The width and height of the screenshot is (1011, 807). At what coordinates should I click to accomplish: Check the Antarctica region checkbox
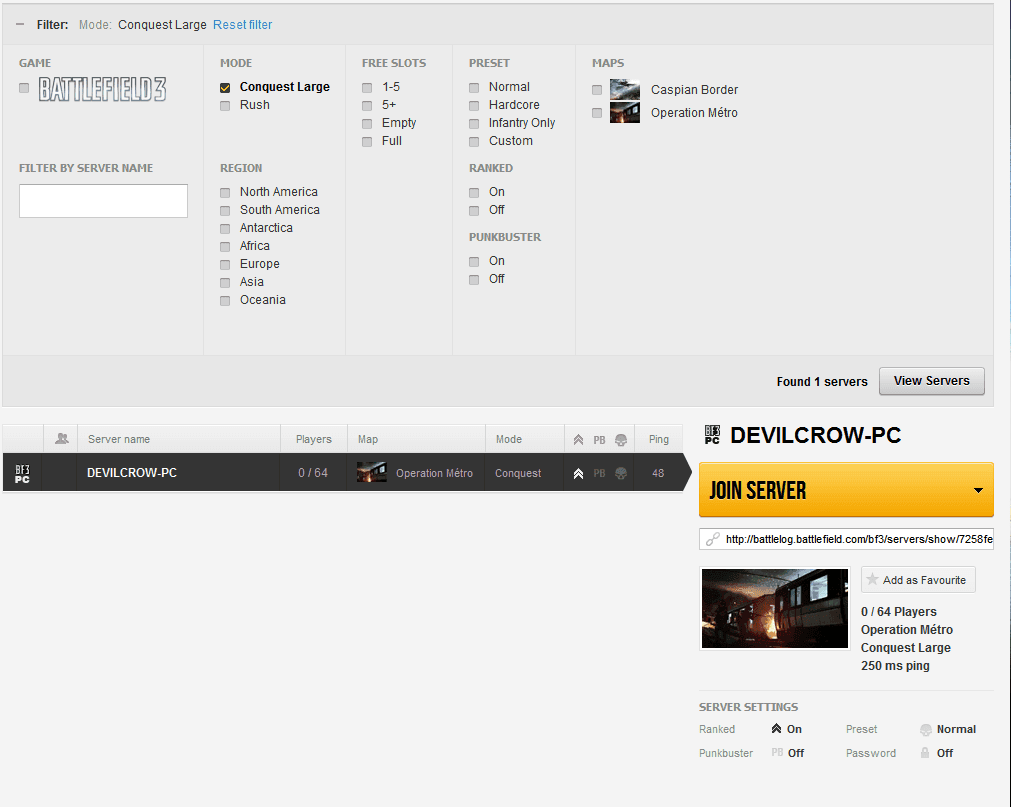click(x=225, y=229)
